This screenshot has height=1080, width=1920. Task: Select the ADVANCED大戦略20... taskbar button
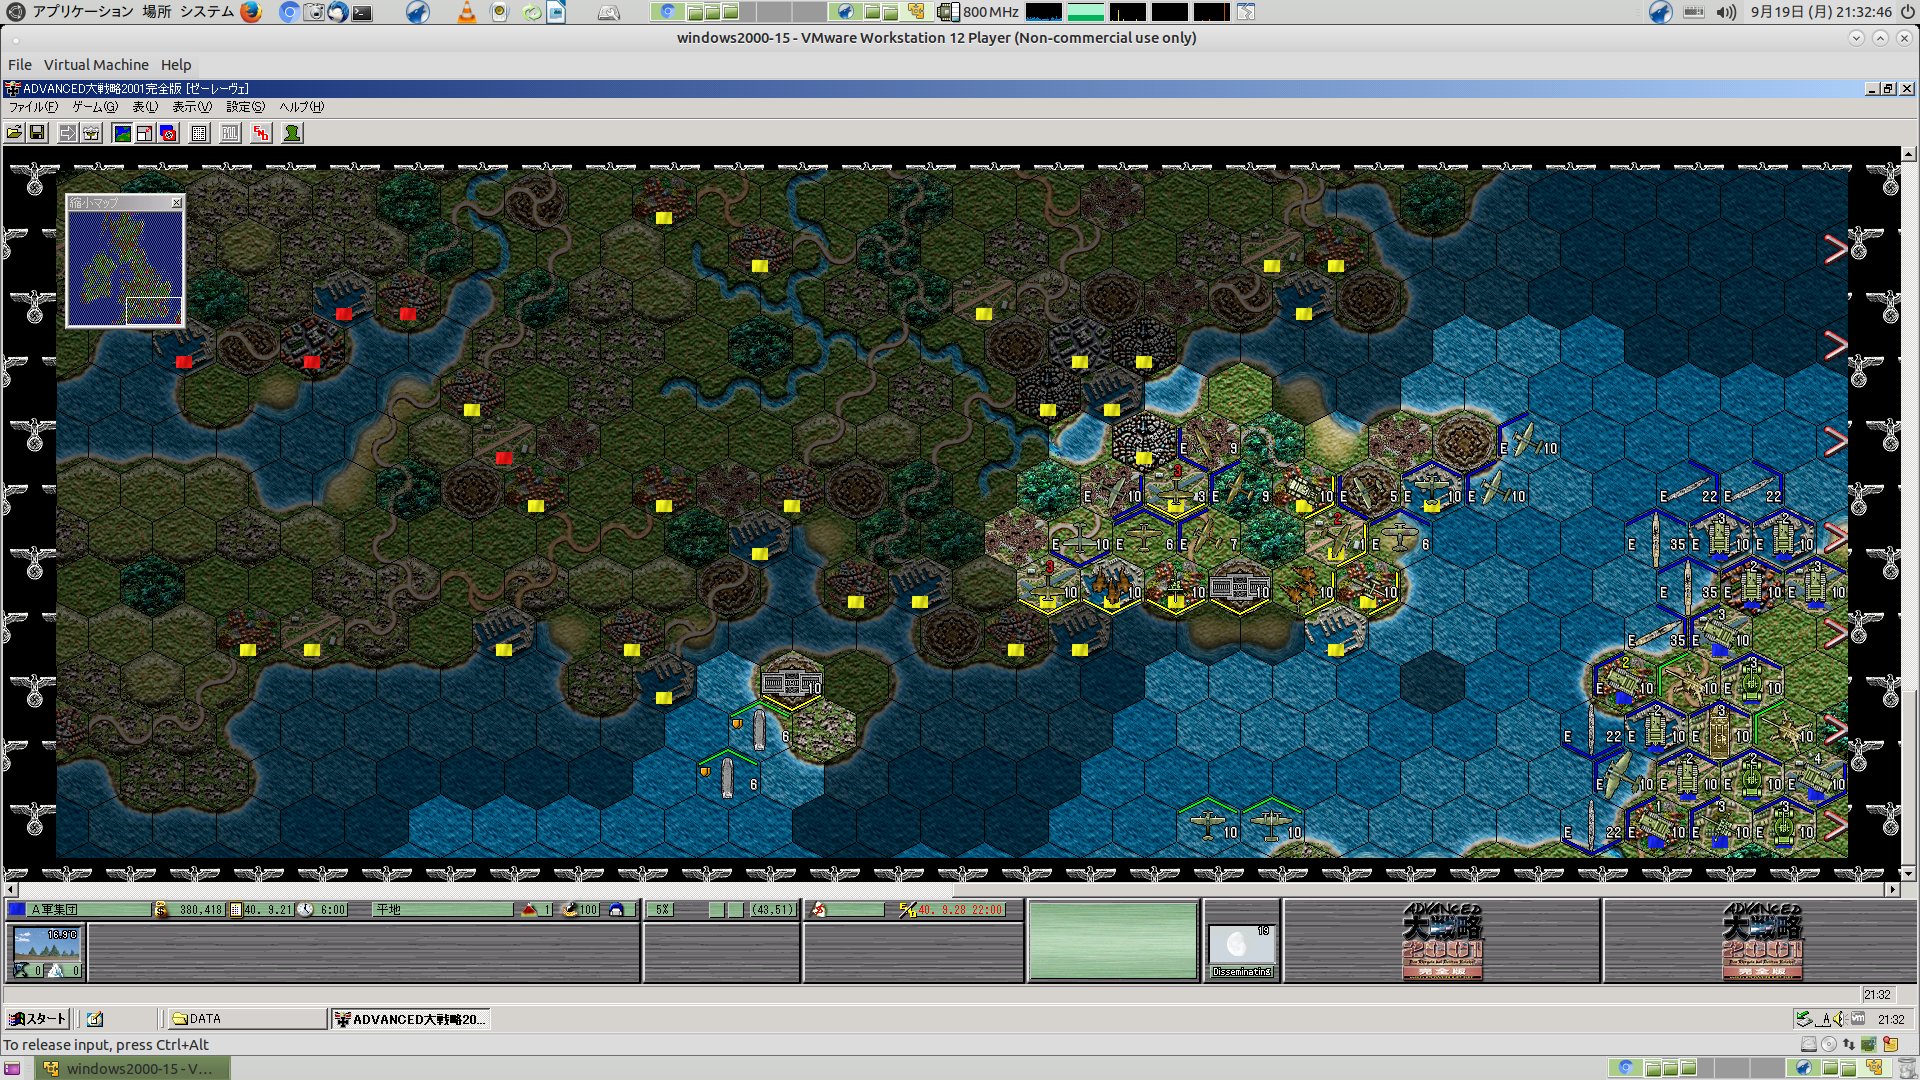[410, 1019]
